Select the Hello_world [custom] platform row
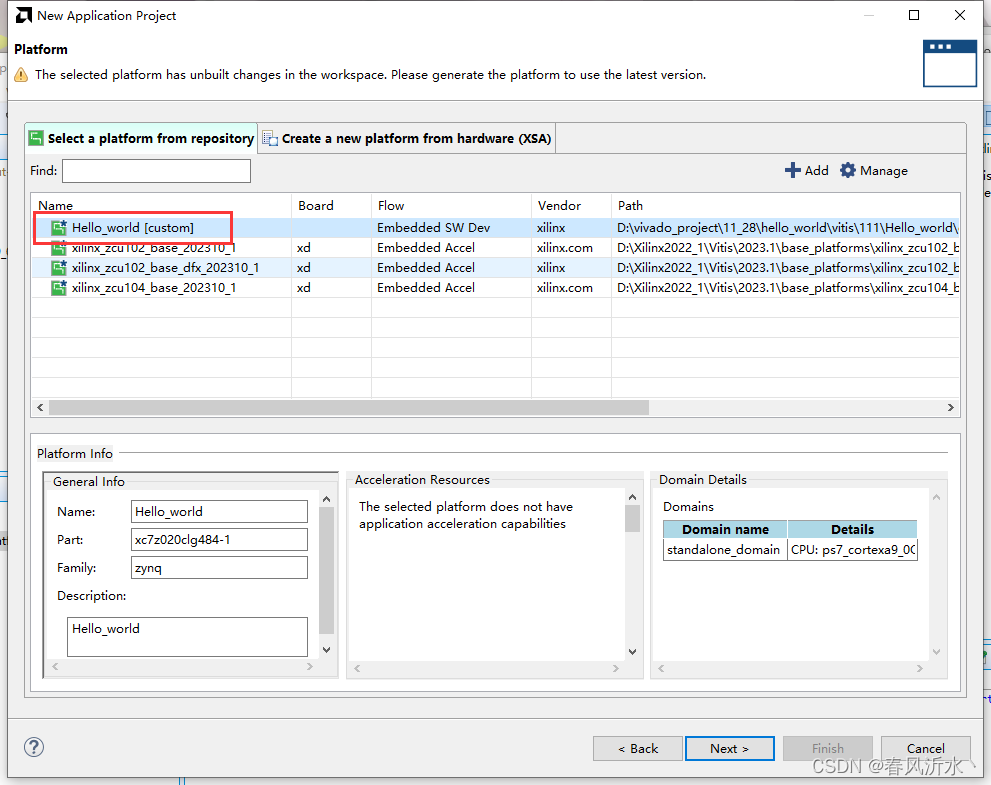This screenshot has height=785, width=991. click(x=496, y=228)
